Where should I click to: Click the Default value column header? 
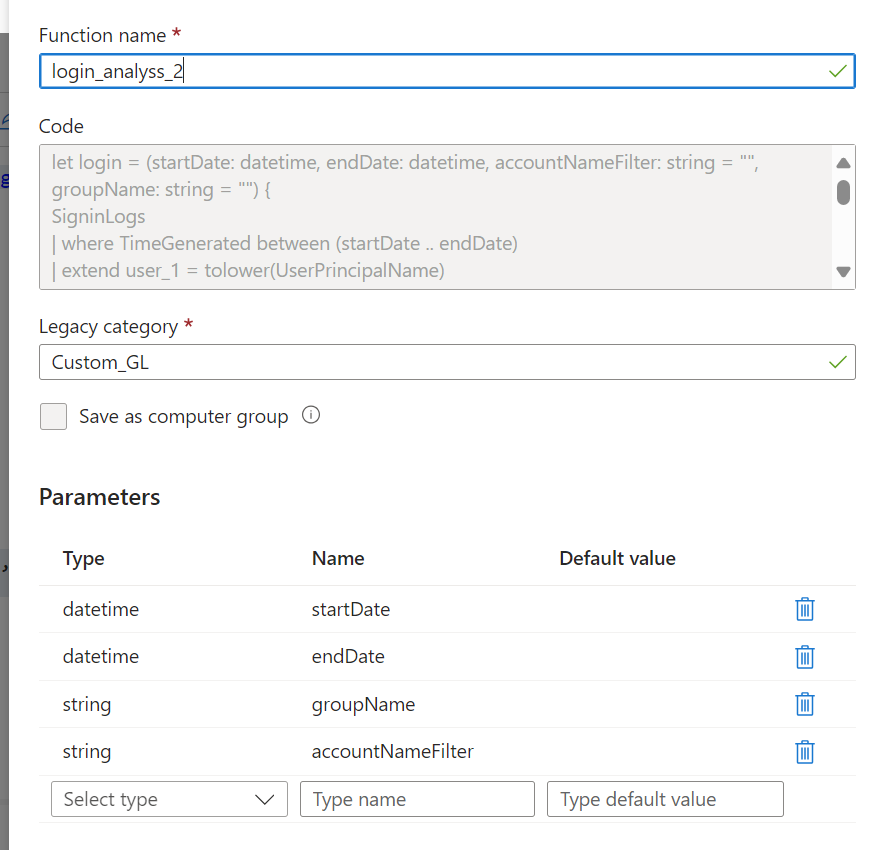[x=617, y=558]
